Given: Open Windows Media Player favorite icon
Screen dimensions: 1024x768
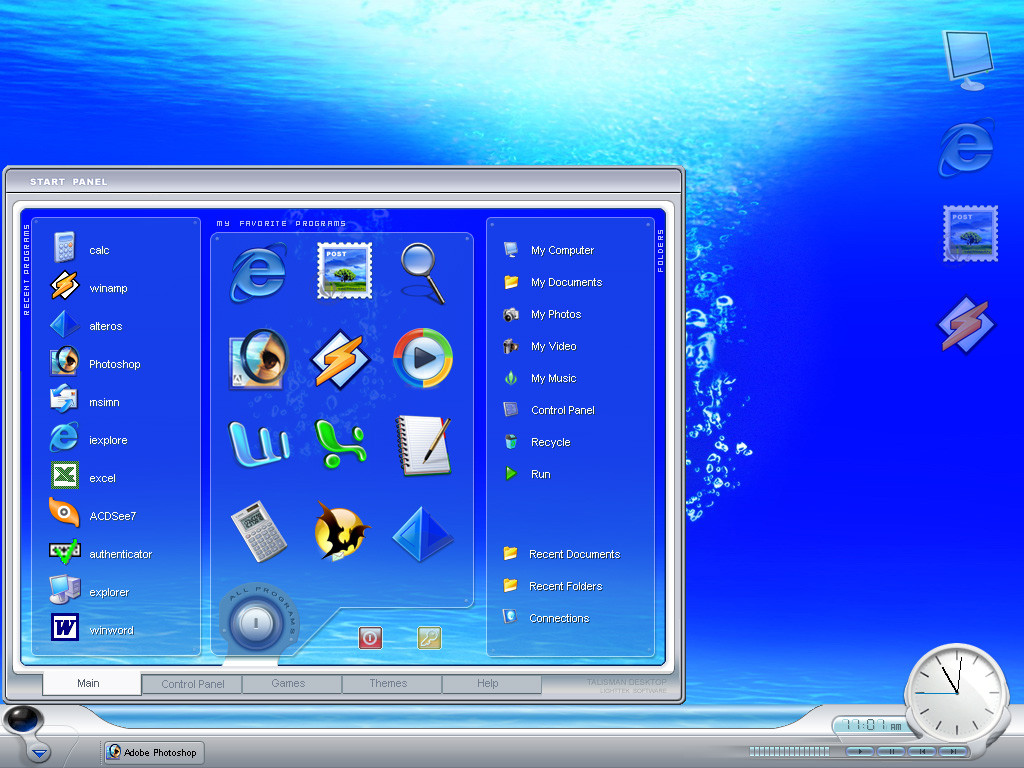Looking at the screenshot, I should click(423, 358).
